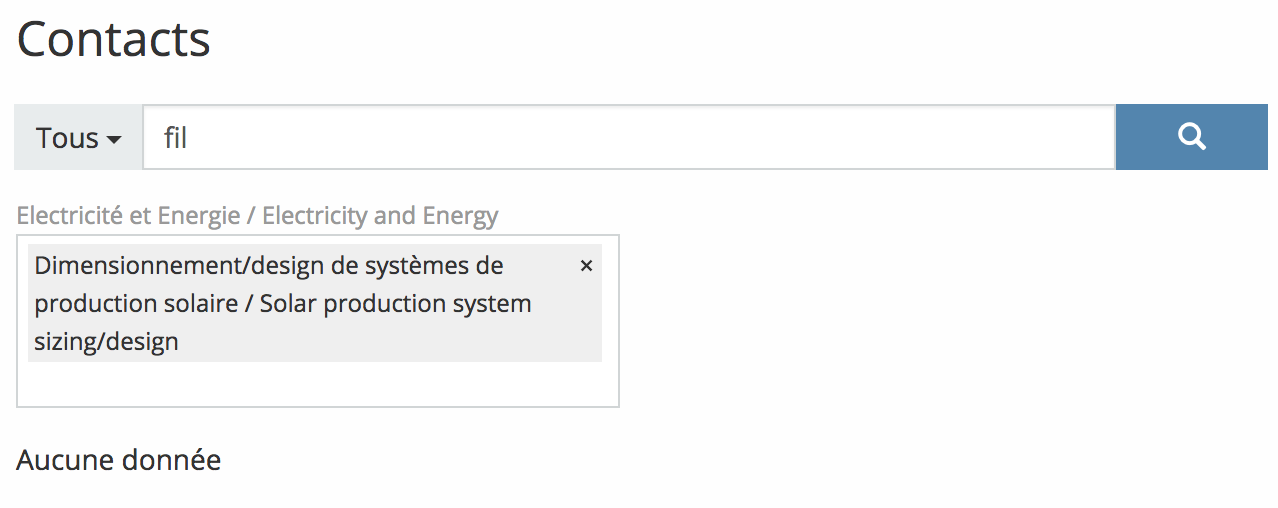This screenshot has width=1278, height=508.
Task: Place cursor after 'fil' in search box
Action: tap(190, 137)
